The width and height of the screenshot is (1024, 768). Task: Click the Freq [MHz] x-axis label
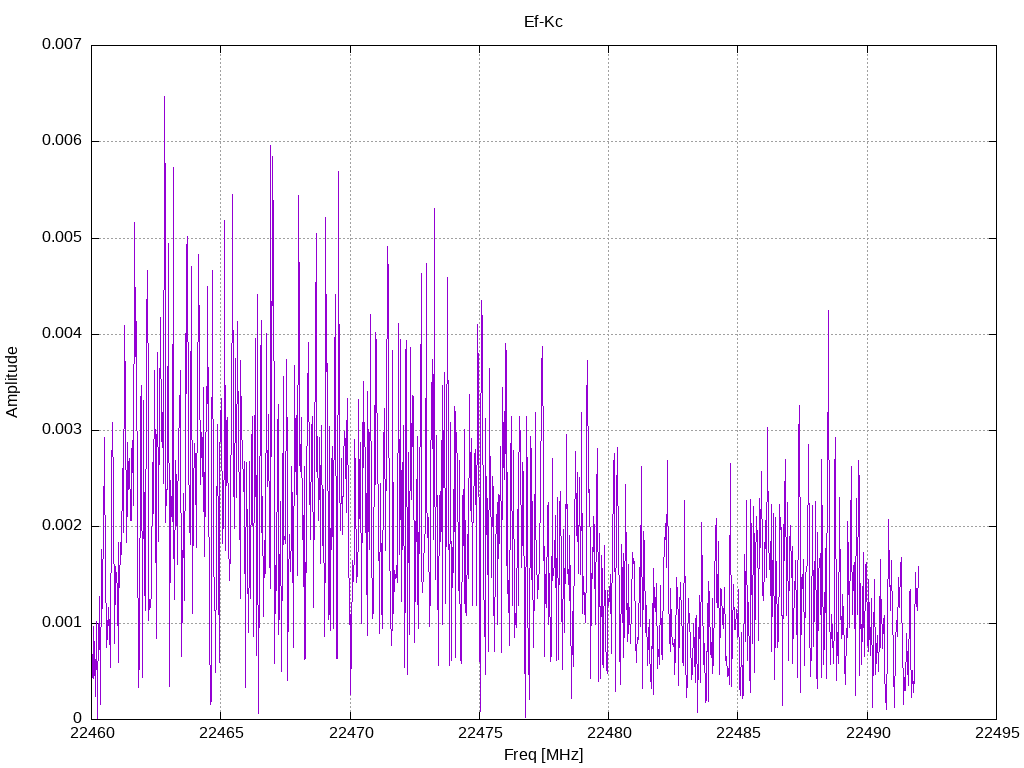pyautogui.click(x=543, y=755)
